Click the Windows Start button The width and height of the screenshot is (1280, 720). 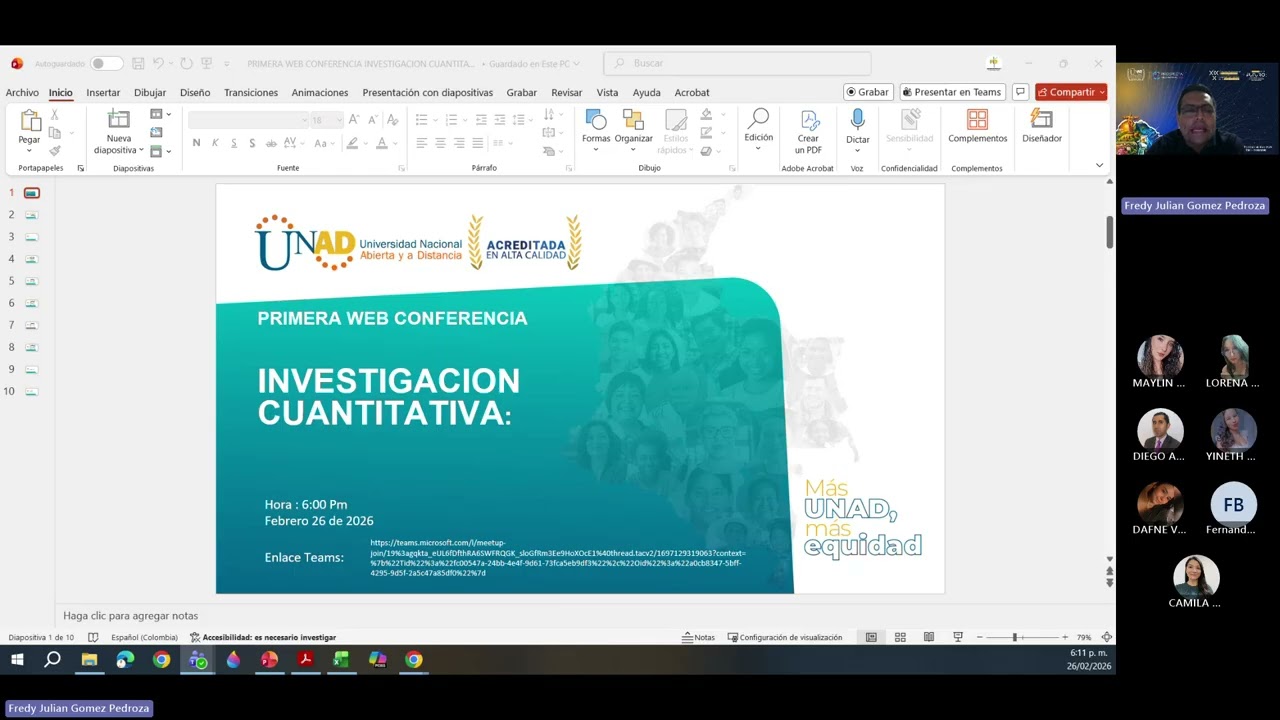click(17, 660)
